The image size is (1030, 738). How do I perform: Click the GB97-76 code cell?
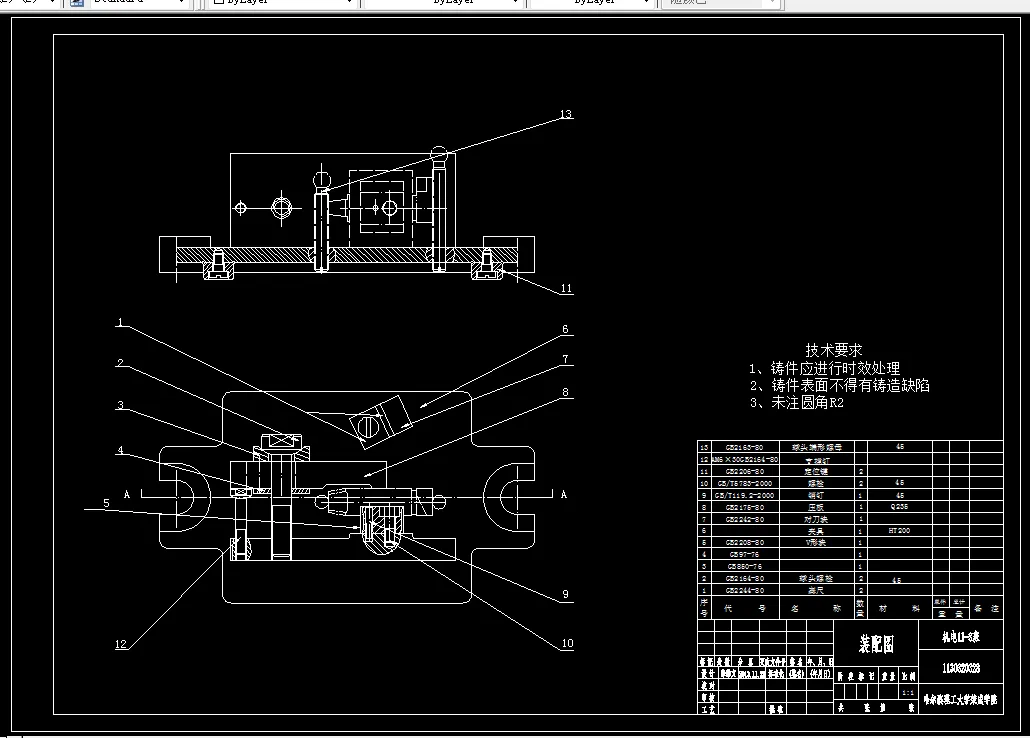coord(745,555)
